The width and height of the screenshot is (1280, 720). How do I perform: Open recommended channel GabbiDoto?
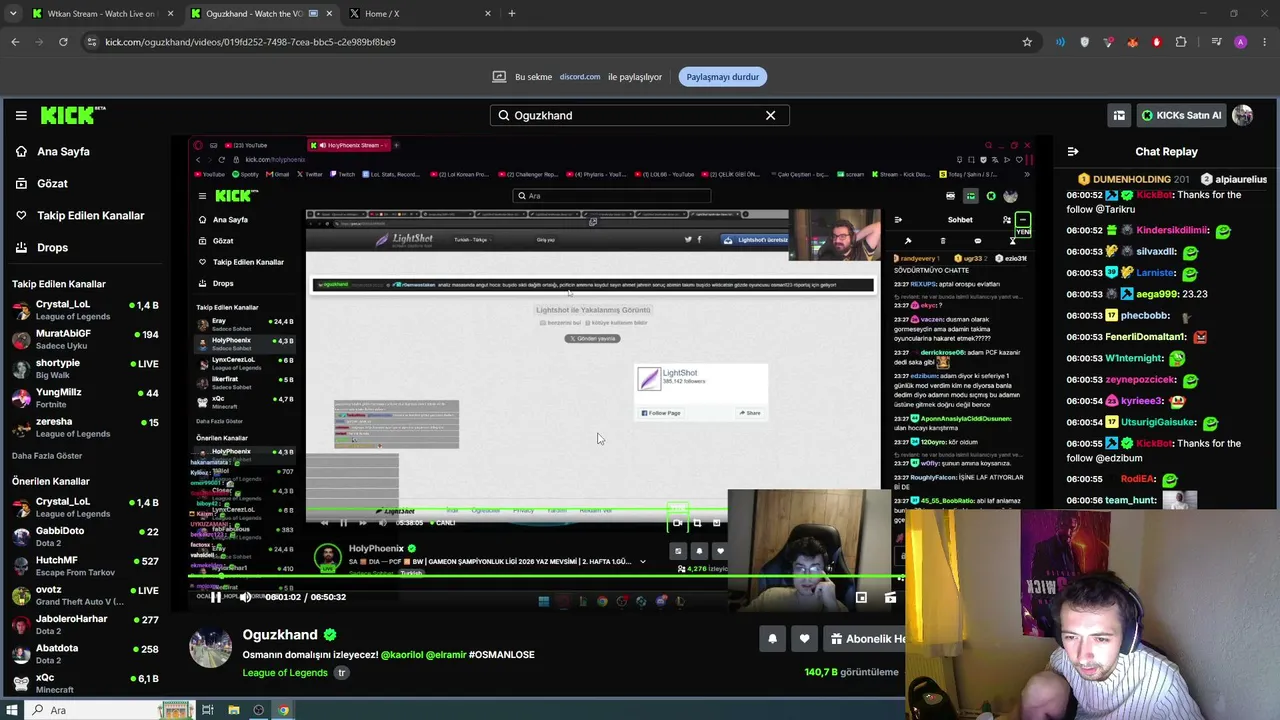click(x=85, y=537)
